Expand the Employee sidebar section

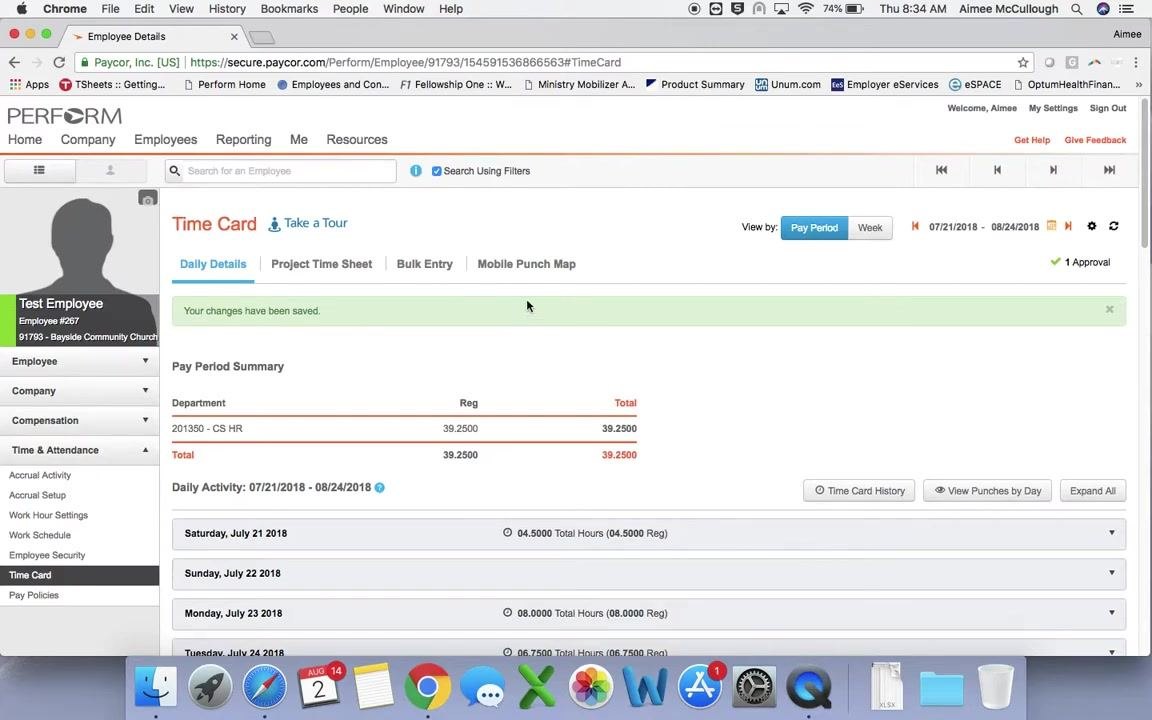(79, 361)
